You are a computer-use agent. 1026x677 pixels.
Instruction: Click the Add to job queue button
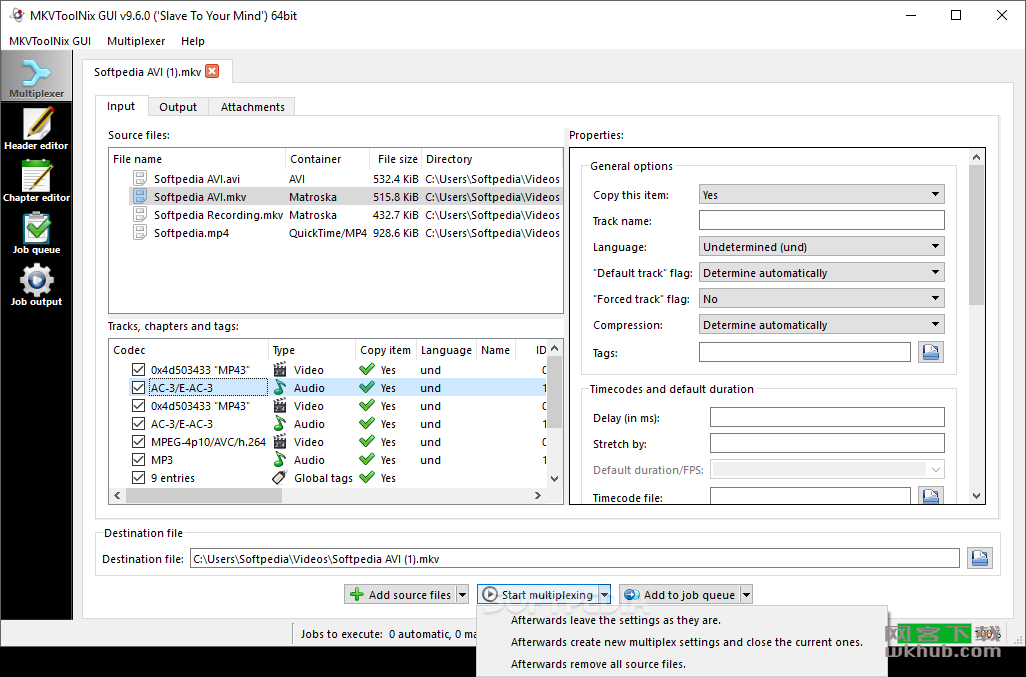pos(680,595)
